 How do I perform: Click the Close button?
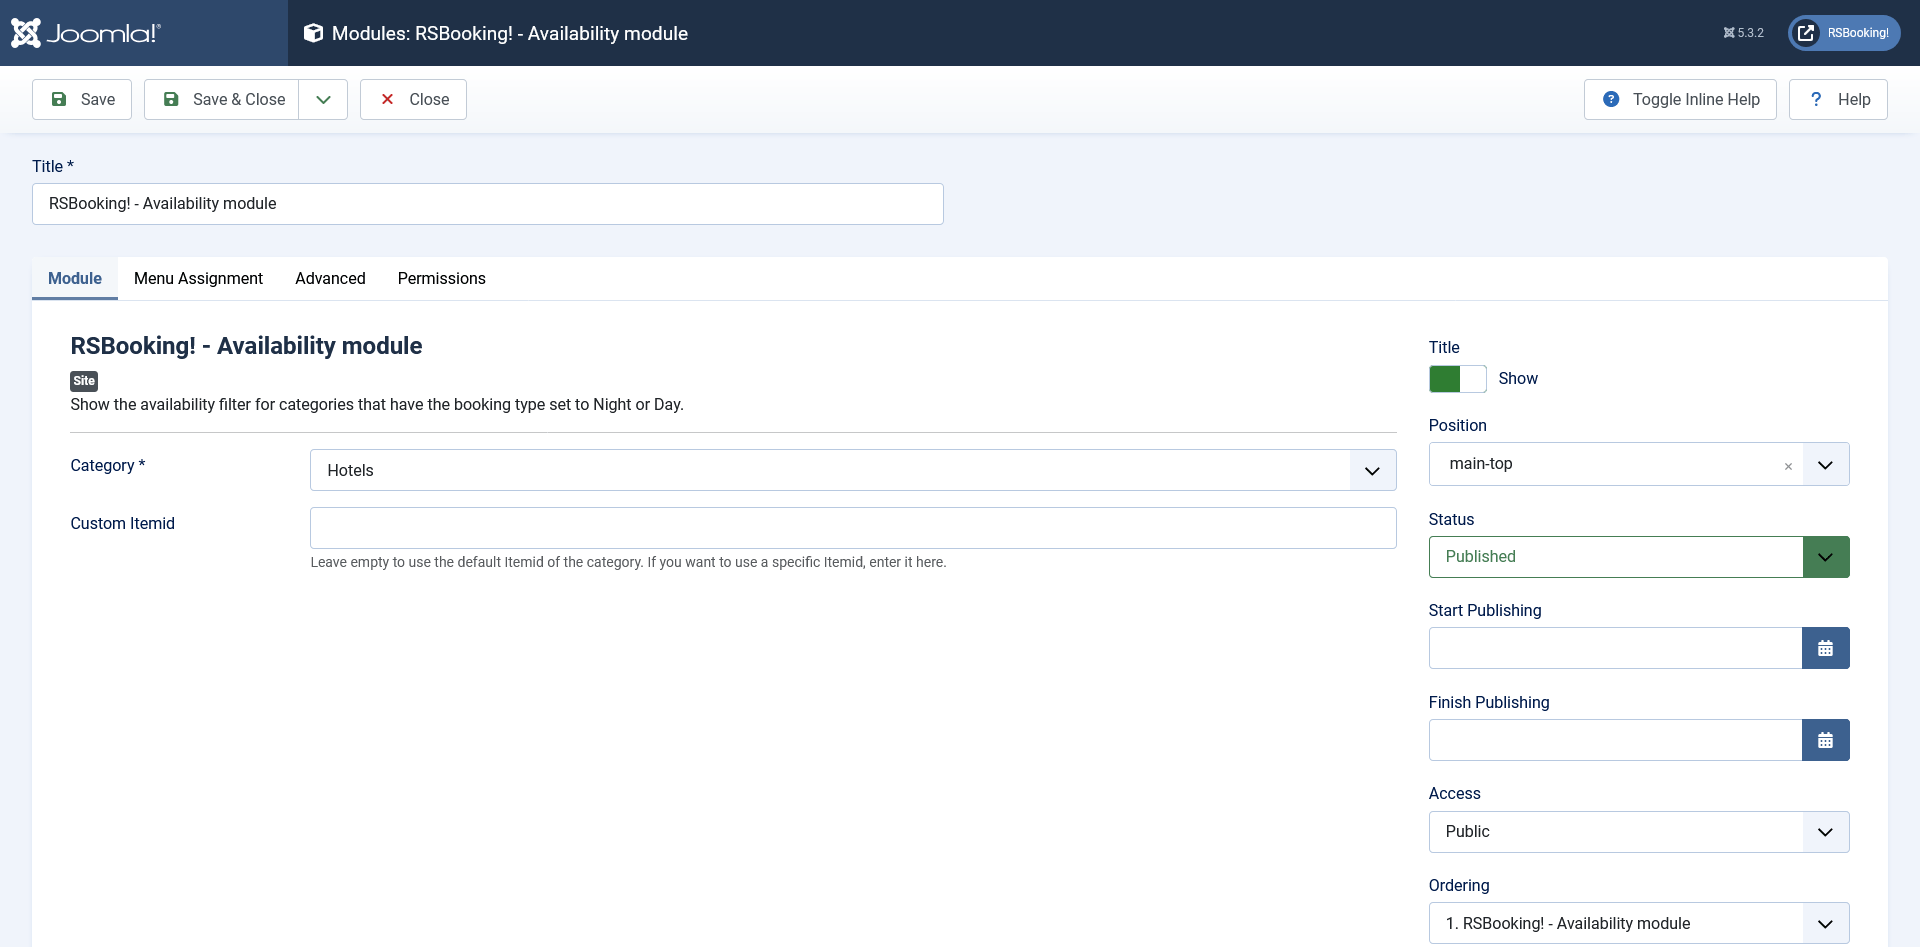(413, 99)
